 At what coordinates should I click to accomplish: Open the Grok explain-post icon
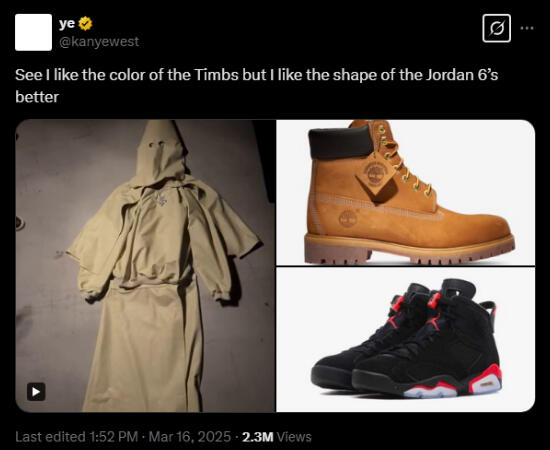496,28
